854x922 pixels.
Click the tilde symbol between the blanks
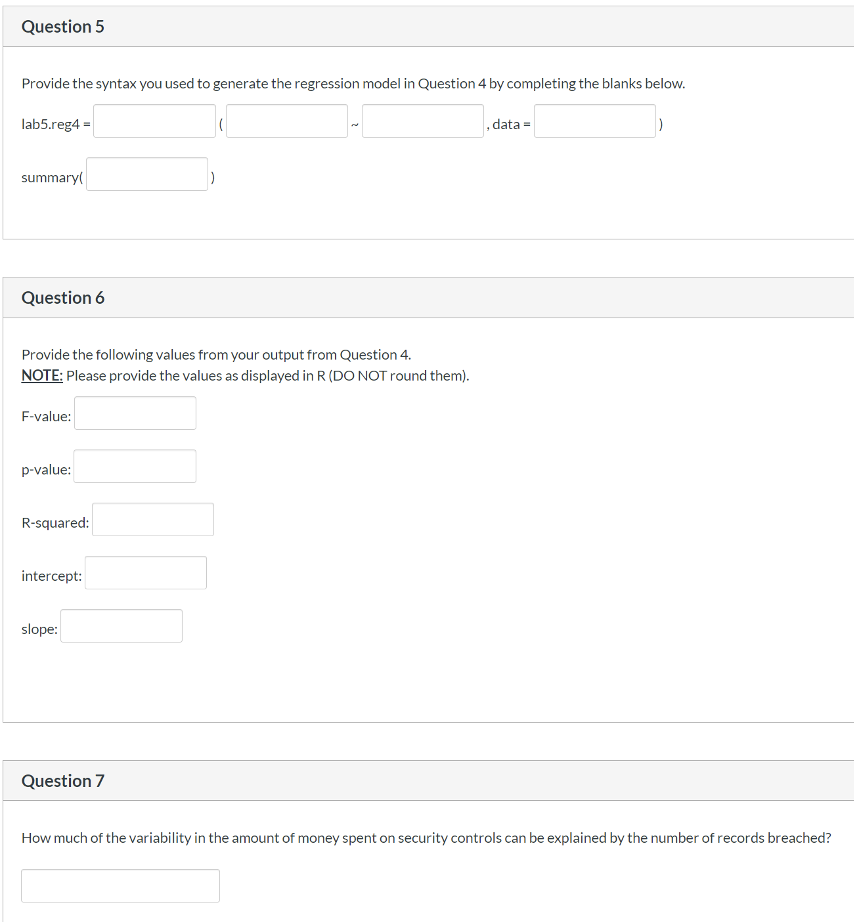click(355, 125)
